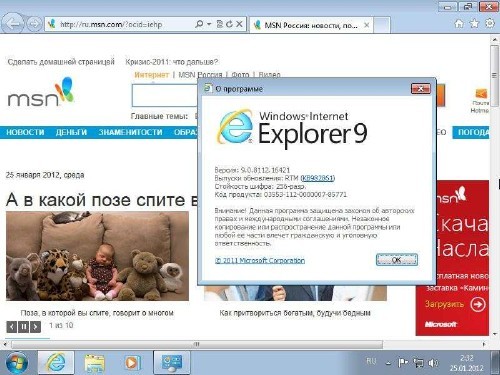
Task: Open Favorites star icon
Action: tap(474, 23)
